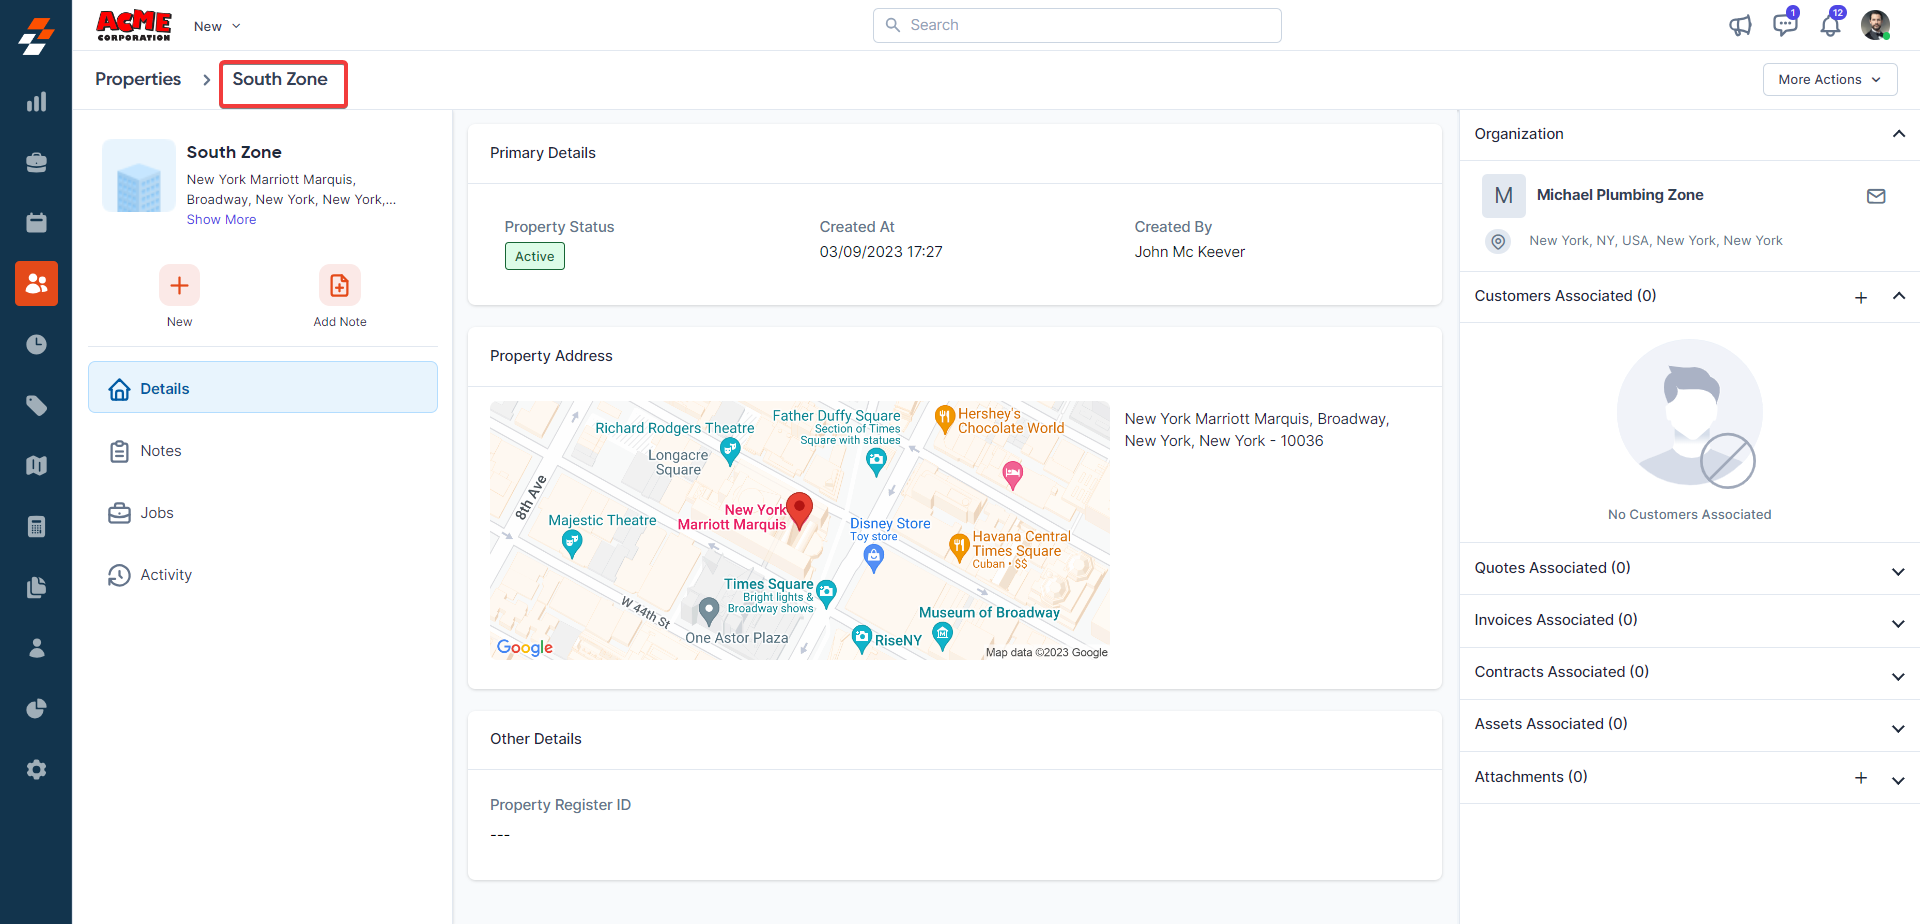
Task: Open the chat messages icon
Action: (1785, 24)
